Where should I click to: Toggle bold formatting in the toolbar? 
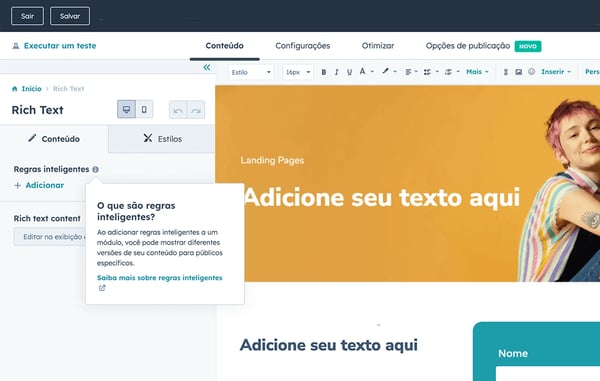(324, 72)
